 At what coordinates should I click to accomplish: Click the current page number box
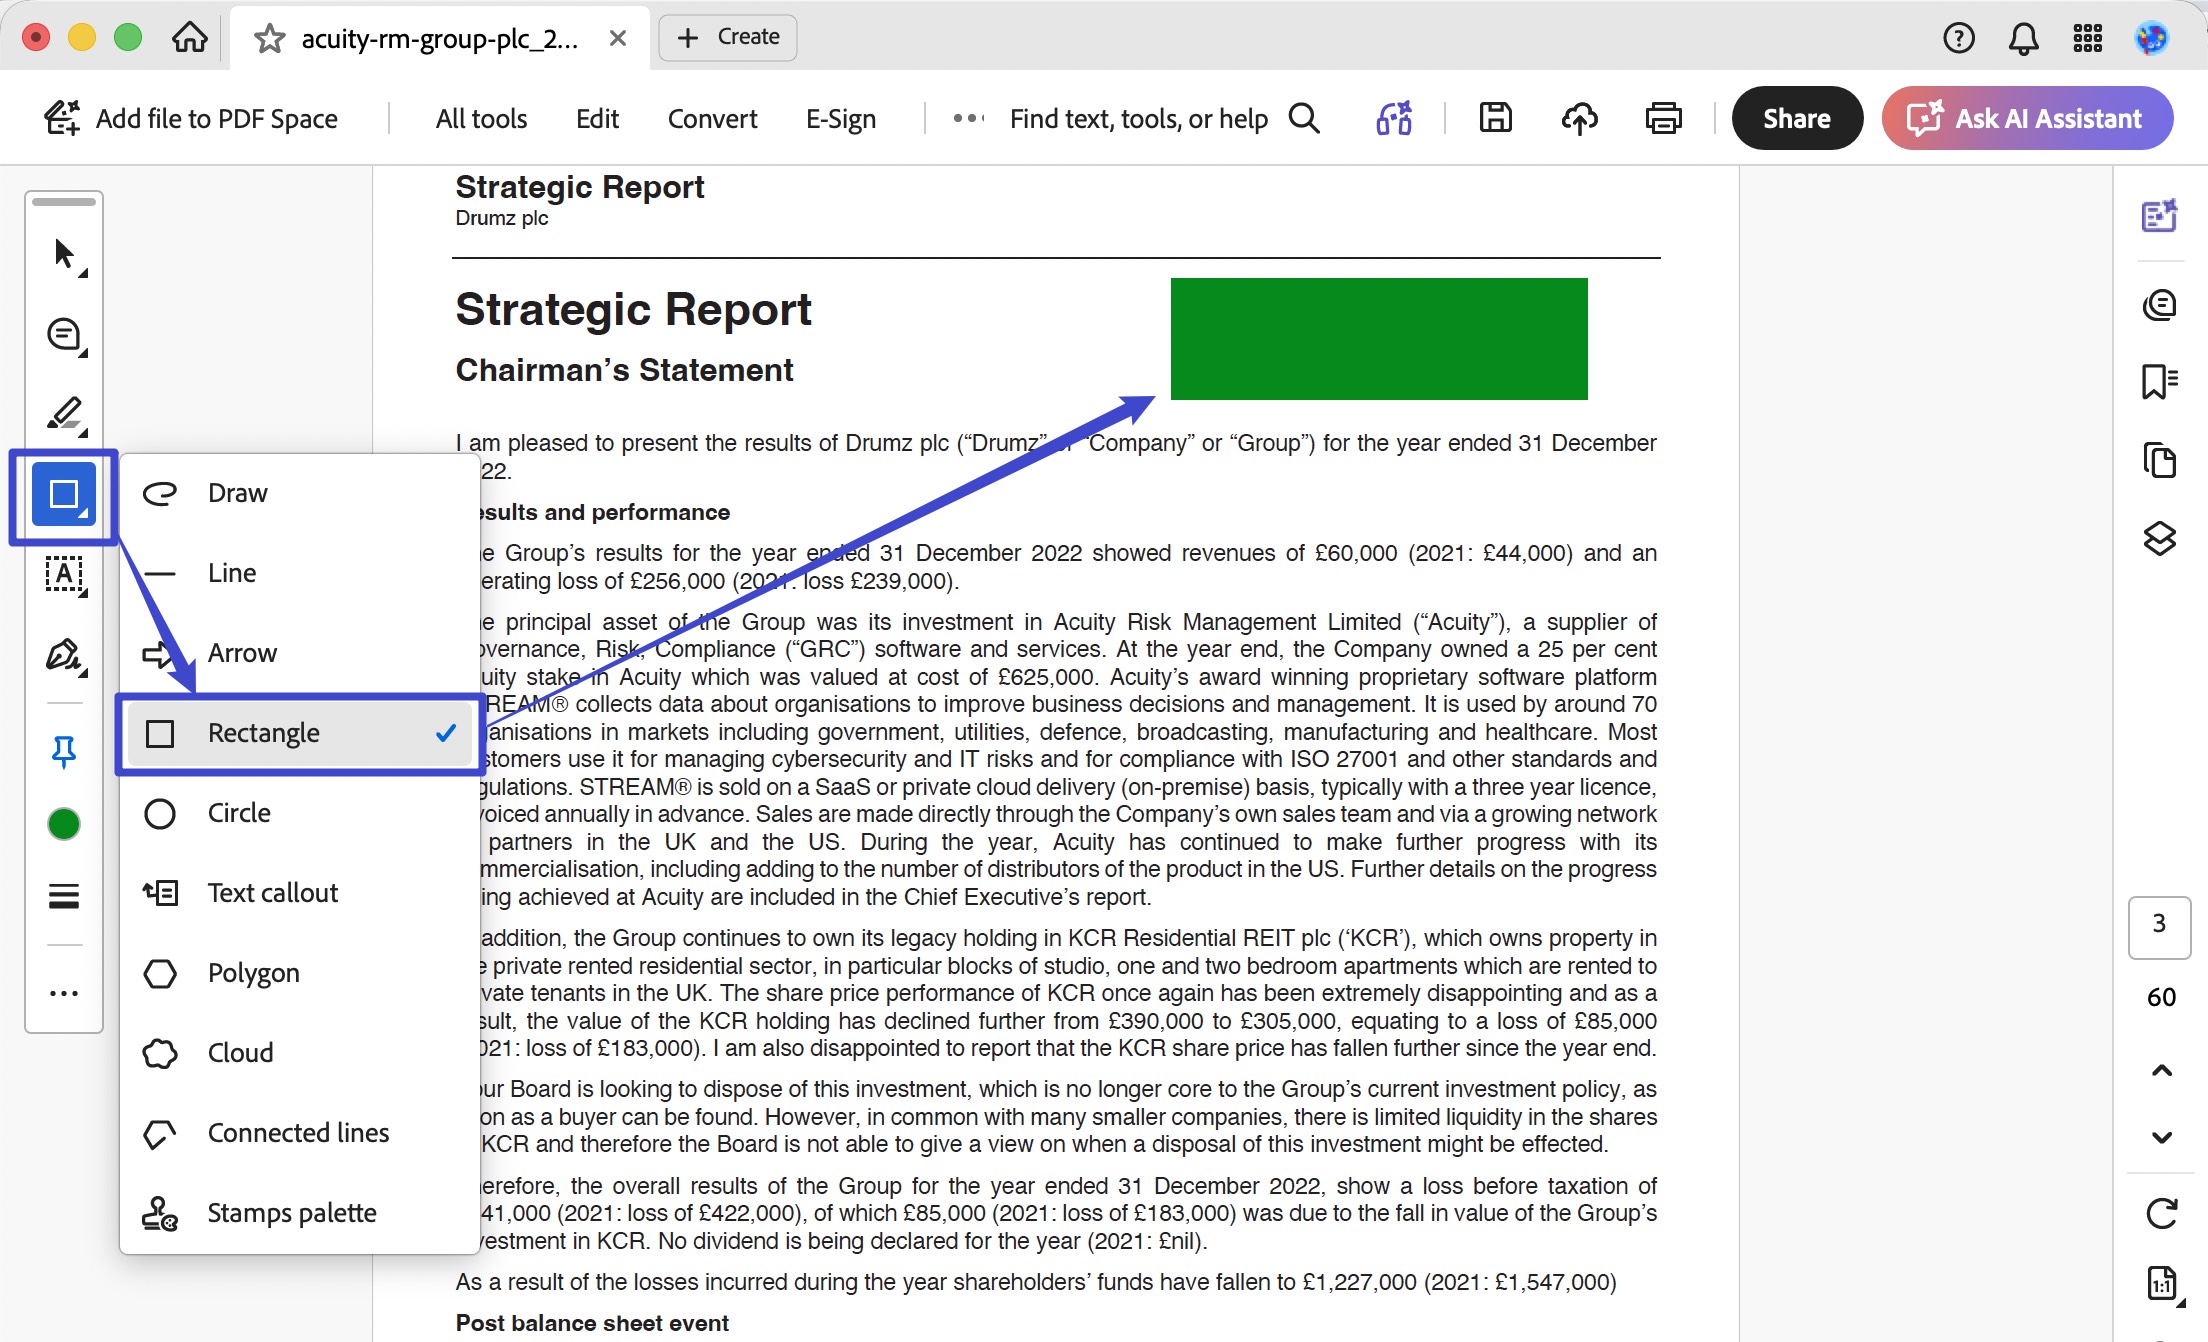pyautogui.click(x=2160, y=927)
